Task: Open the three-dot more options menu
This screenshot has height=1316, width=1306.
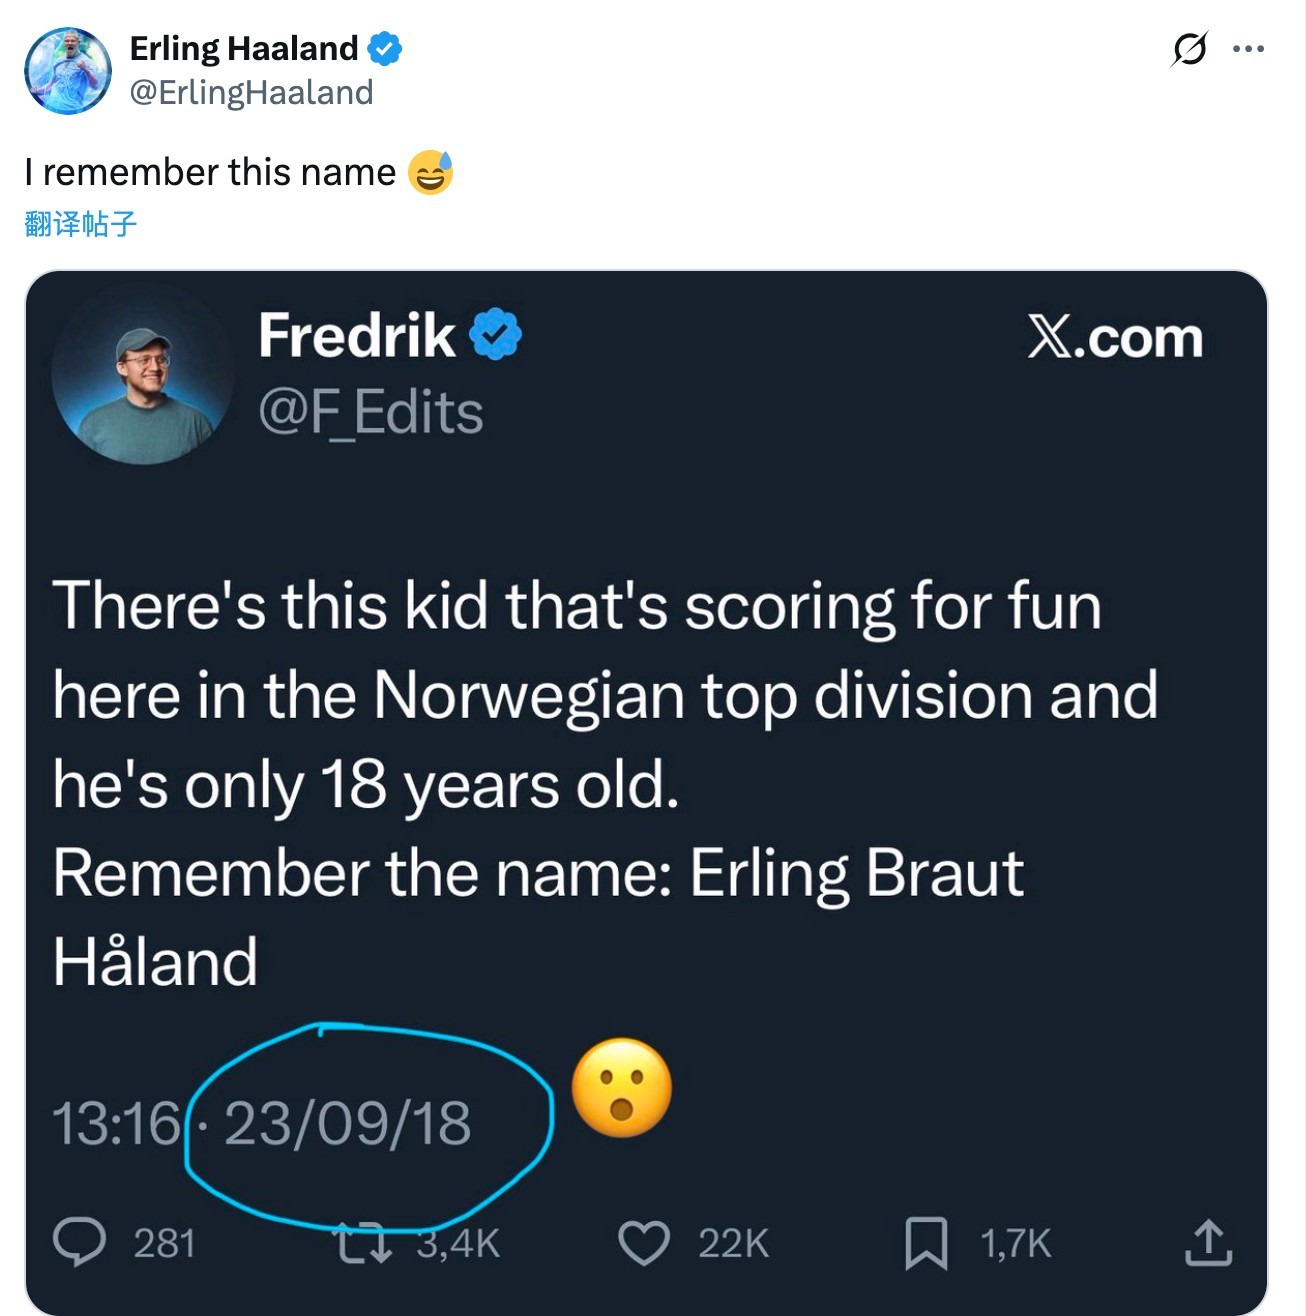Action: pos(1248,48)
